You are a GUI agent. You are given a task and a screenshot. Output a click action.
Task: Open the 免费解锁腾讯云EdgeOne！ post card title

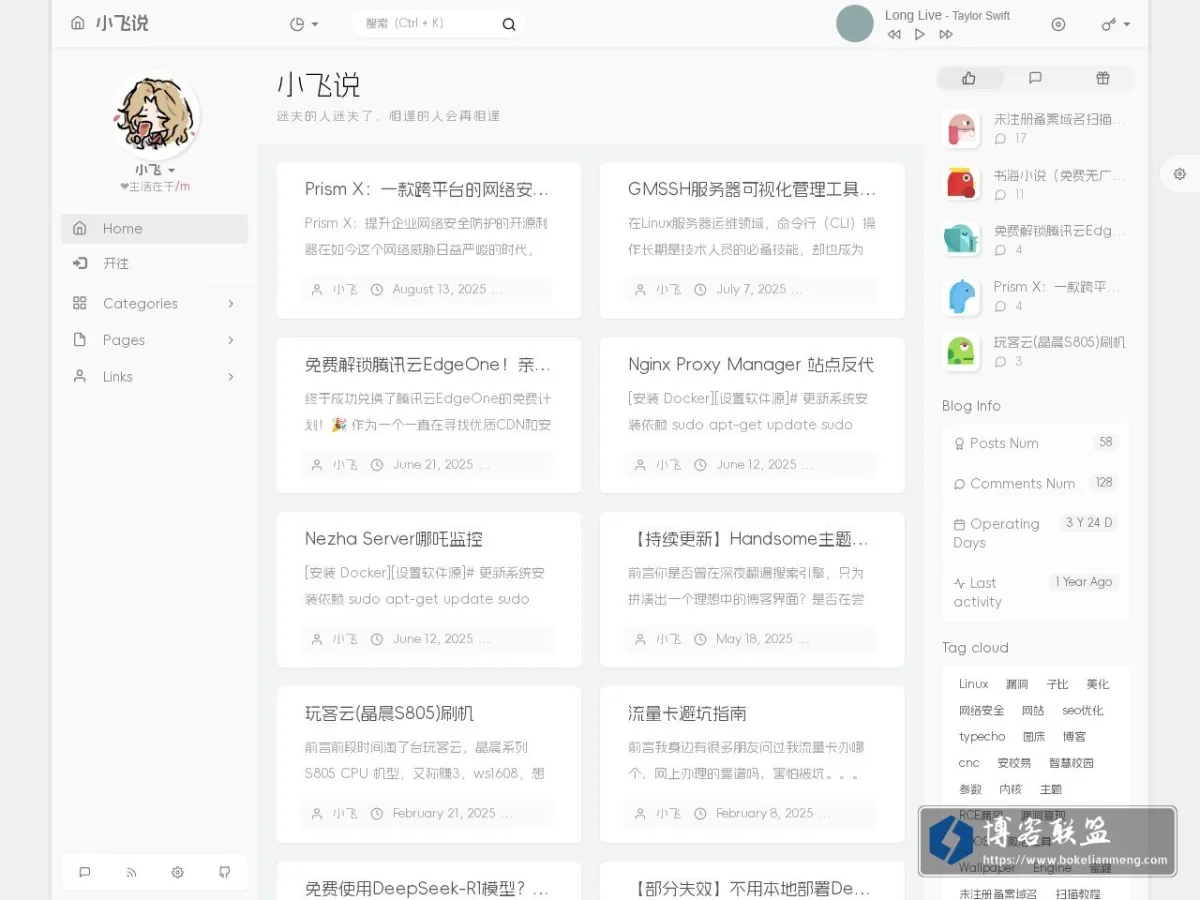(x=427, y=365)
